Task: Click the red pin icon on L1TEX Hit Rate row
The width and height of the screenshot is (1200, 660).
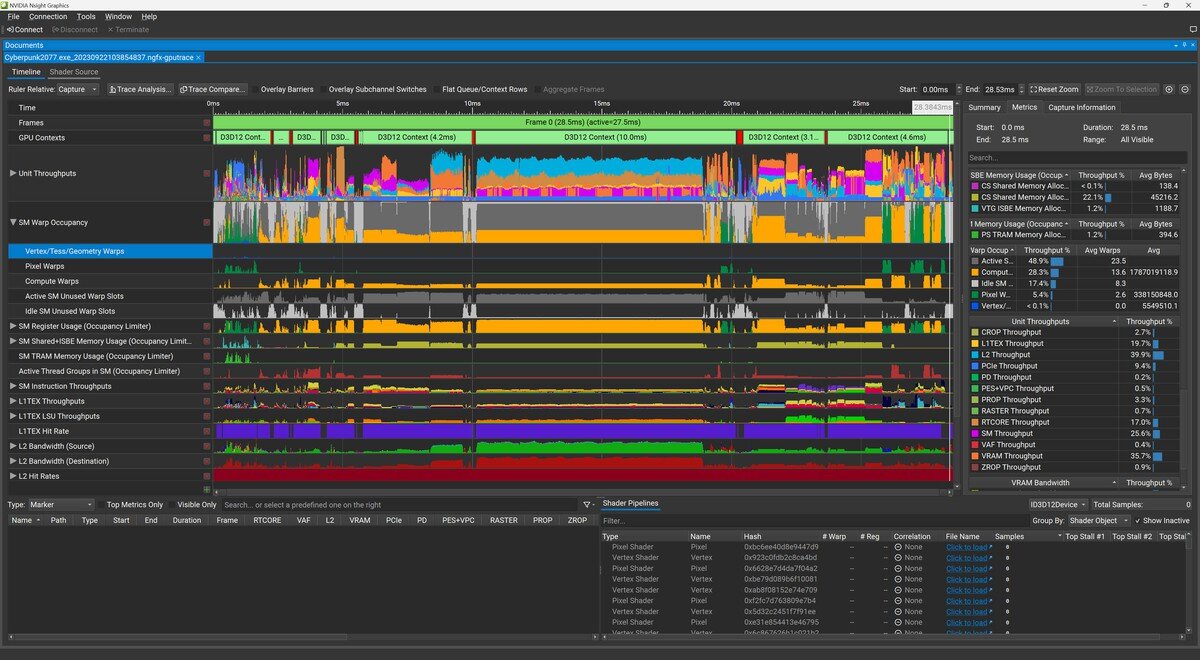Action: point(207,431)
